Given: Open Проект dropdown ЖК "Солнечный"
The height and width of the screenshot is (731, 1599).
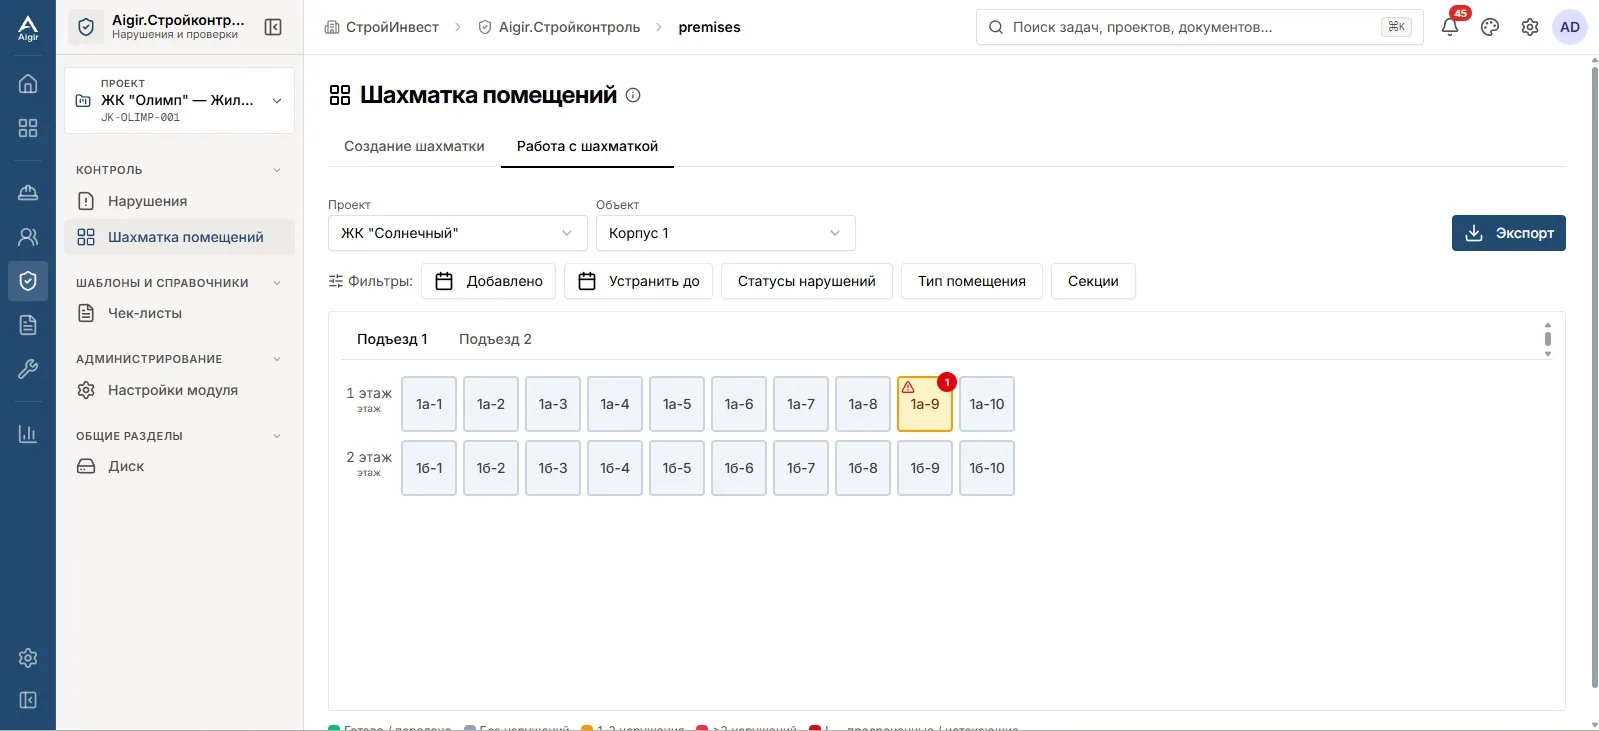Looking at the screenshot, I should [x=458, y=233].
